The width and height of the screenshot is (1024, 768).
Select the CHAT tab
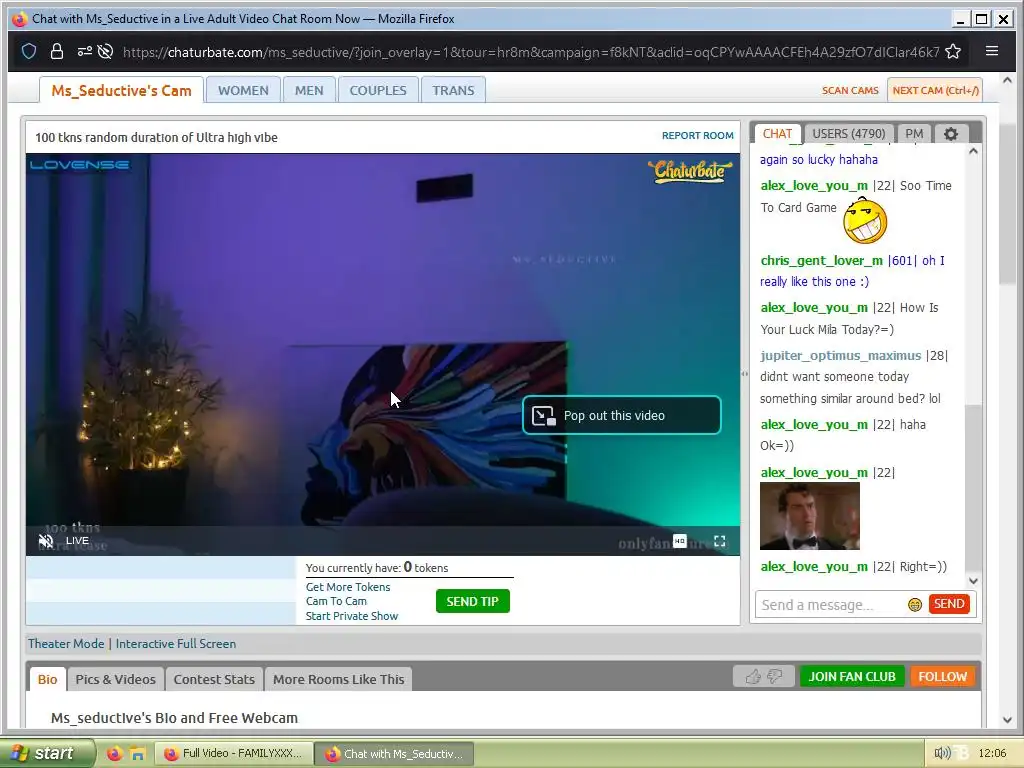(x=776, y=134)
